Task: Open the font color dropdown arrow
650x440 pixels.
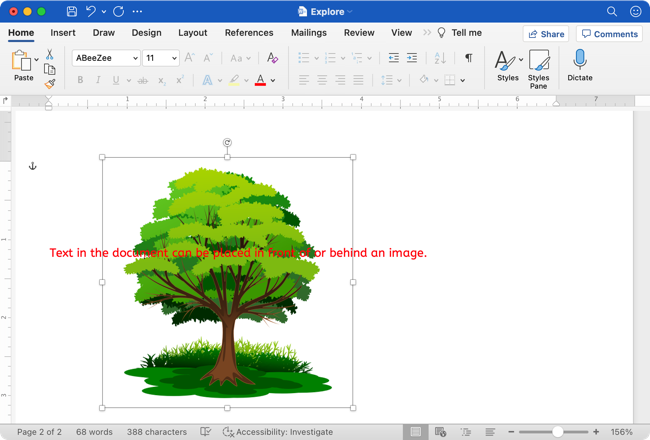Action: click(273, 80)
